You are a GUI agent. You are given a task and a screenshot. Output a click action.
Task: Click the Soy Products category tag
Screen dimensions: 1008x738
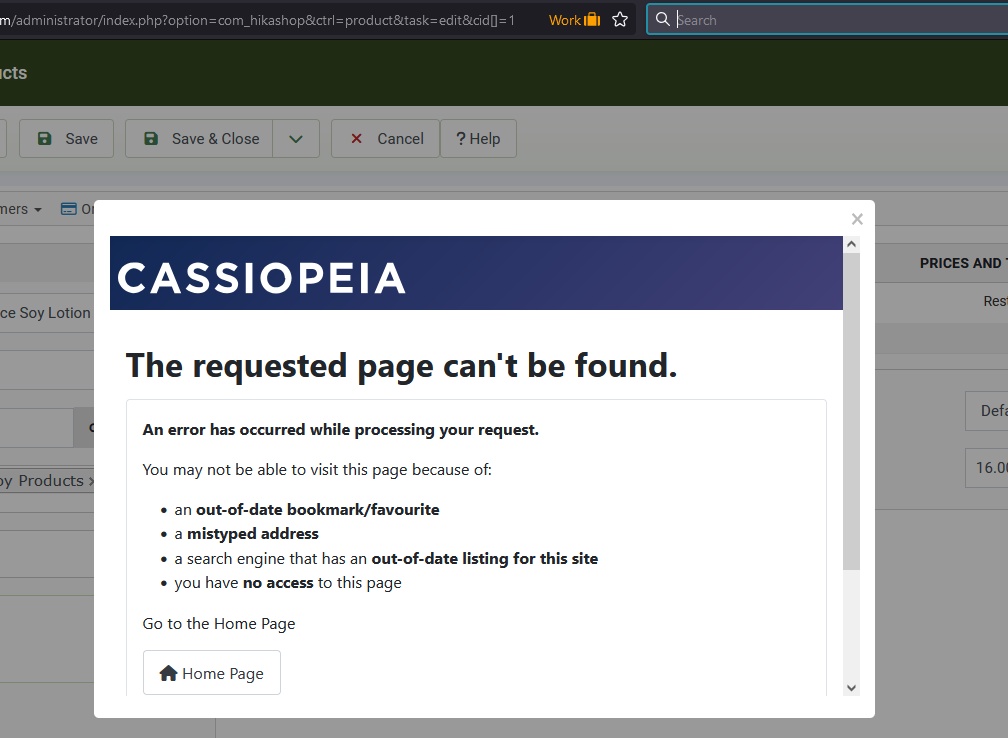point(46,480)
